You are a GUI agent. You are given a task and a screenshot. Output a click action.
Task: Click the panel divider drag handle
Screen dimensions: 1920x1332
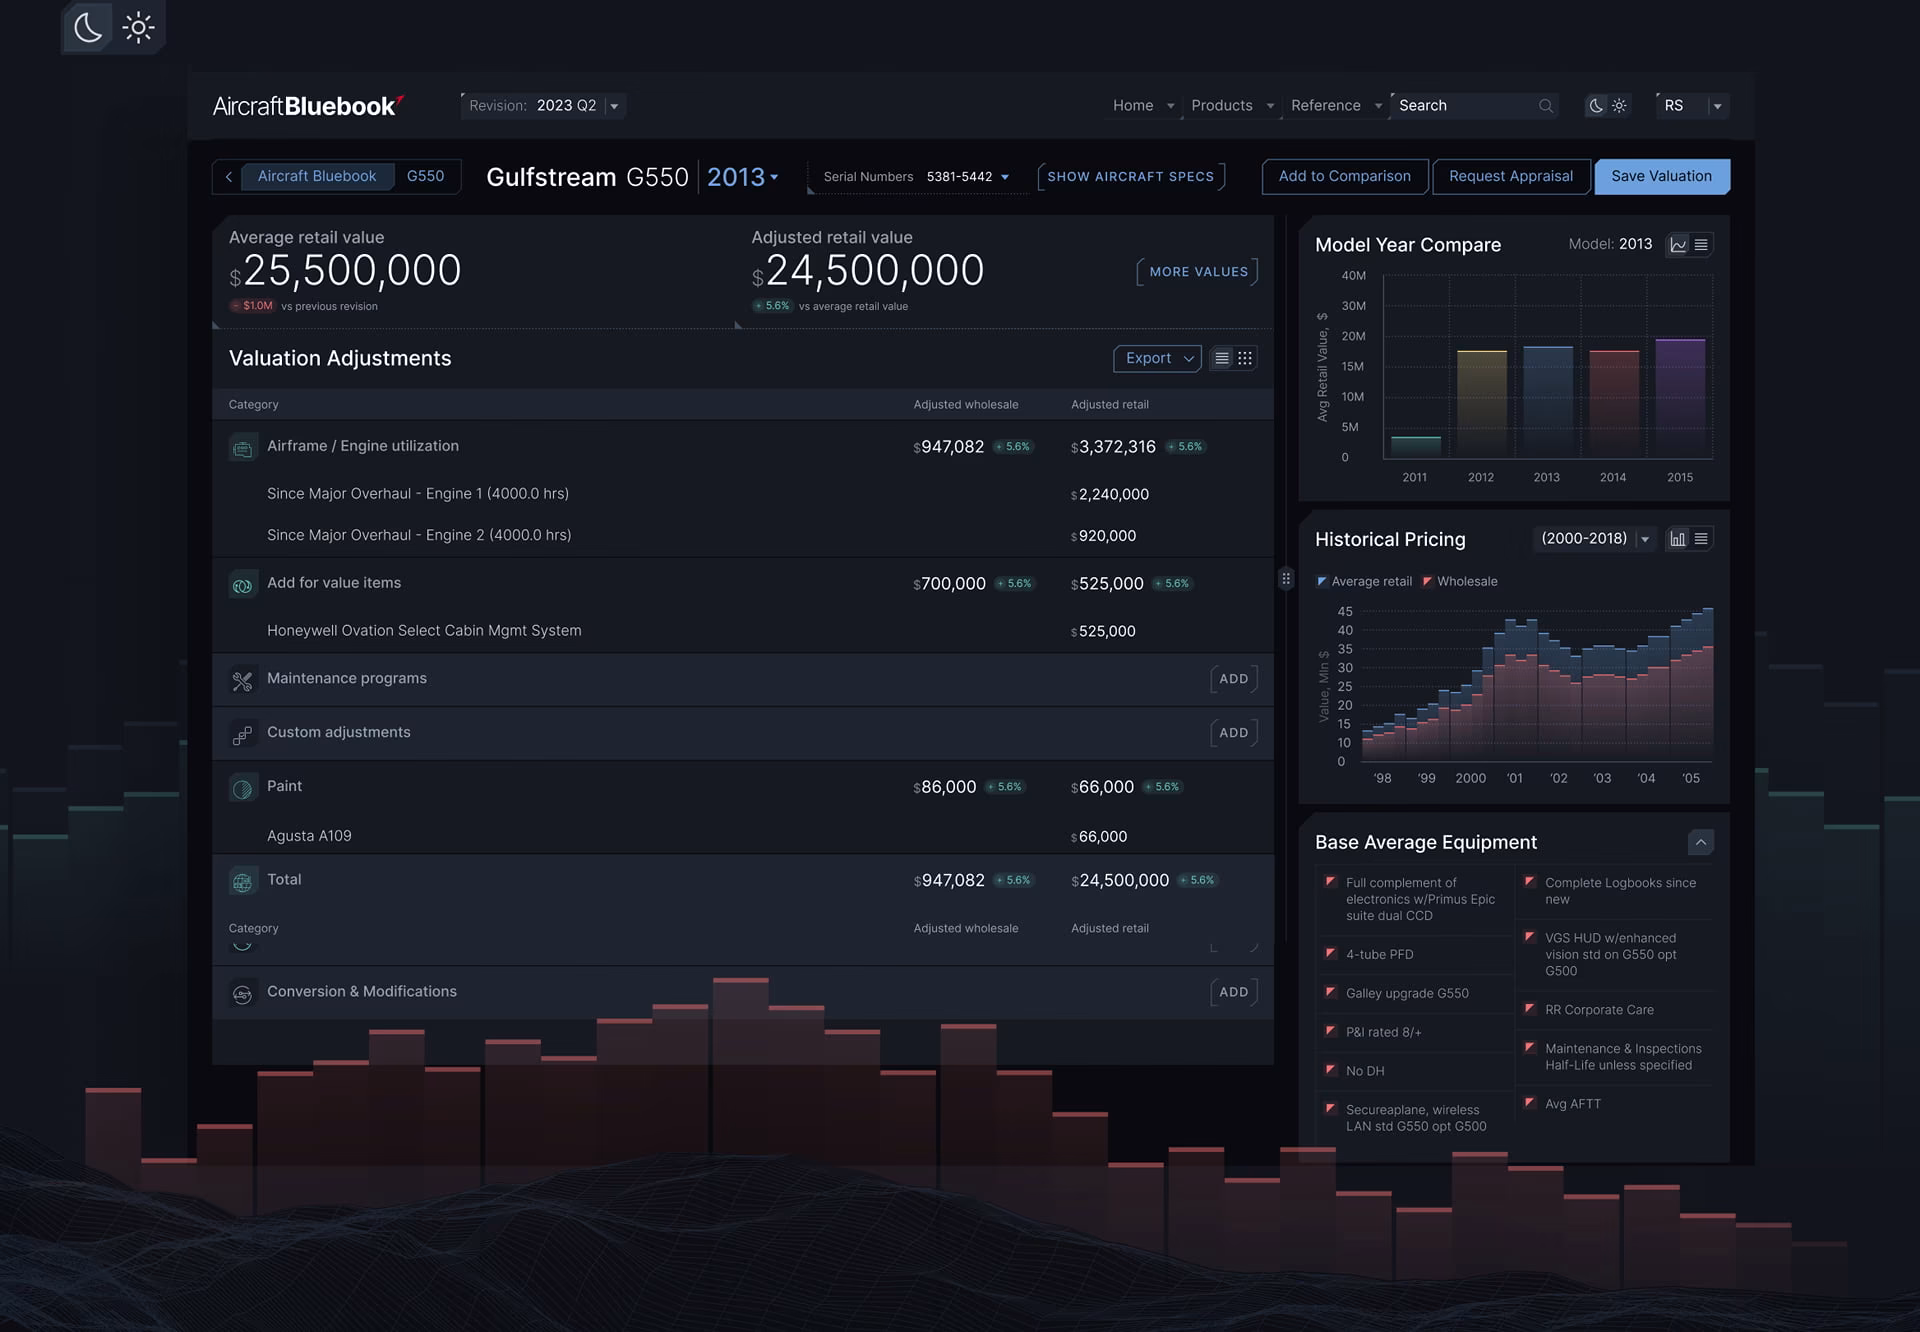tap(1286, 579)
